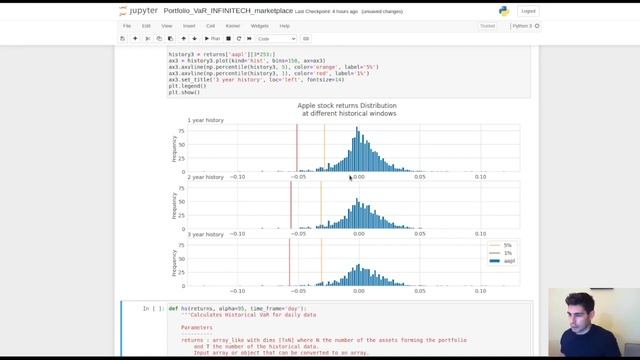
Task: Open the command palette keyboard icon
Action: pos(306,38)
